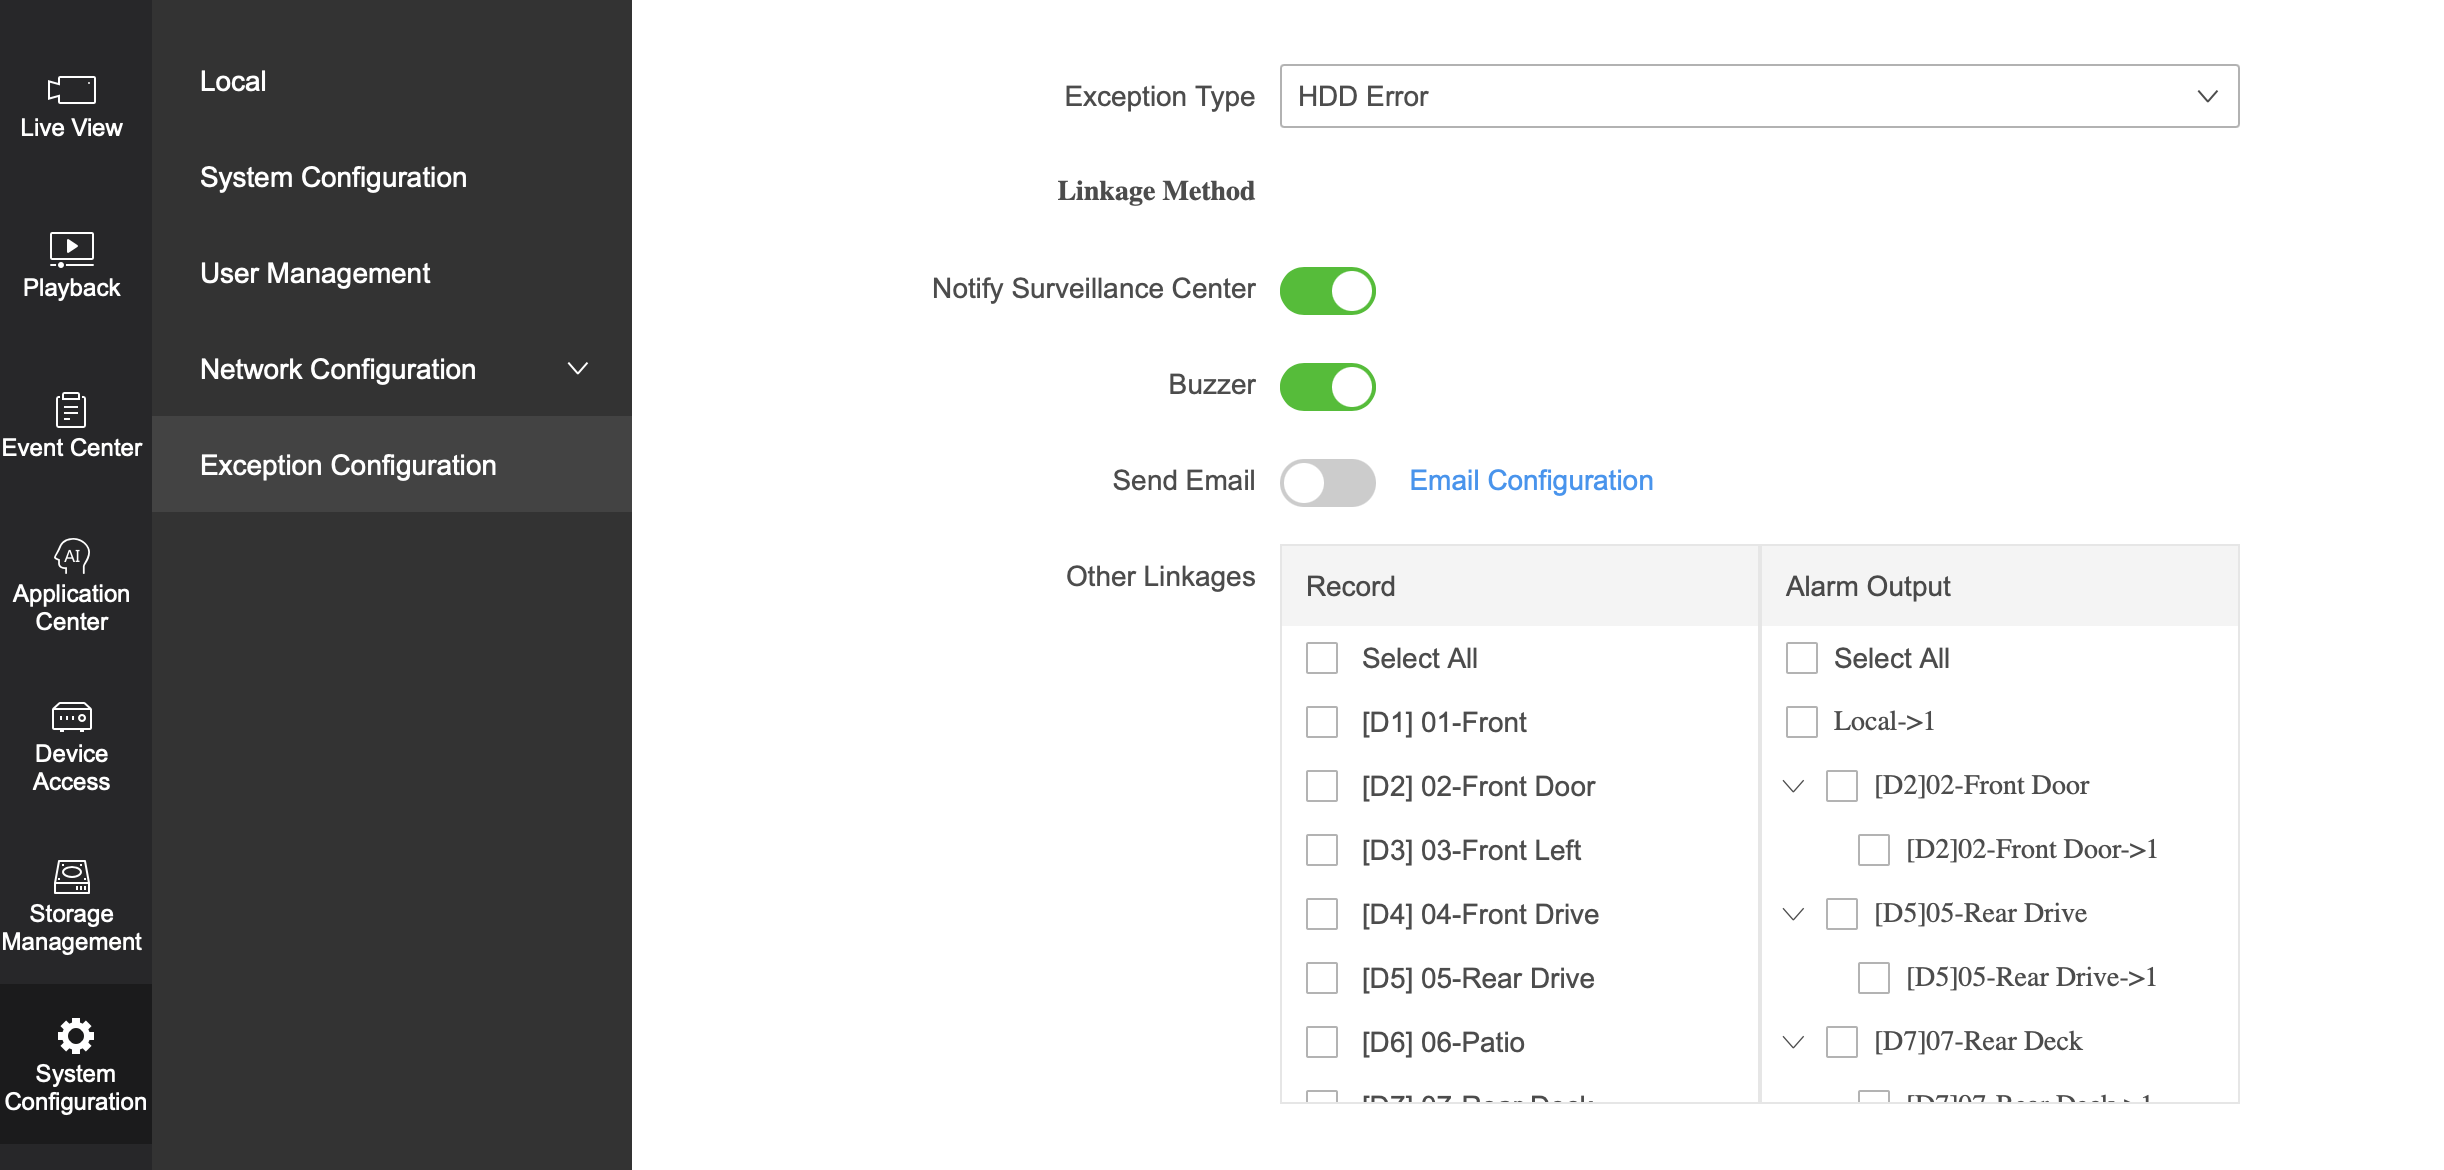2444x1170 pixels.
Task: Open User Management menu item
Action: click(315, 273)
